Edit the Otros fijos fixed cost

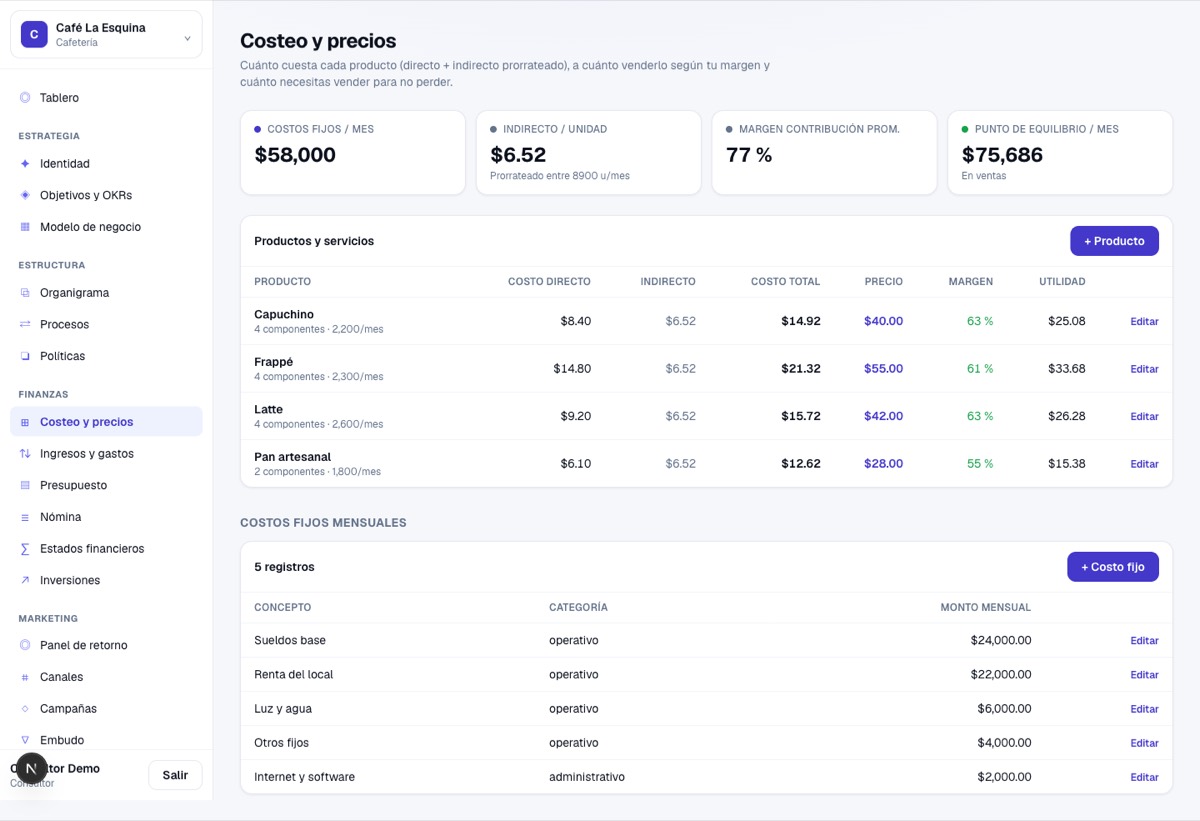point(1144,743)
